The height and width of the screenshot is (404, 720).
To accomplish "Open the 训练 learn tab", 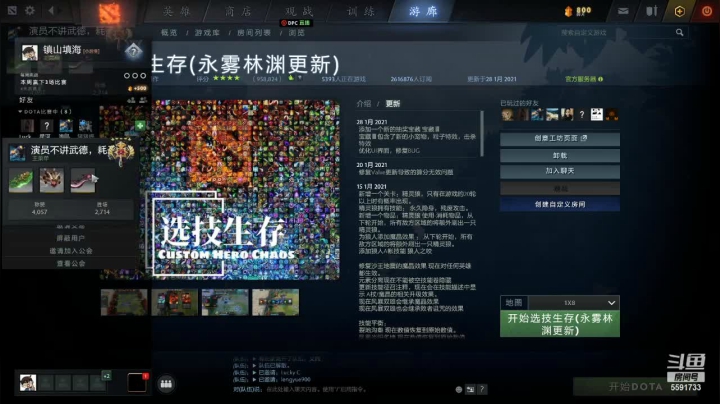I will point(361,11).
